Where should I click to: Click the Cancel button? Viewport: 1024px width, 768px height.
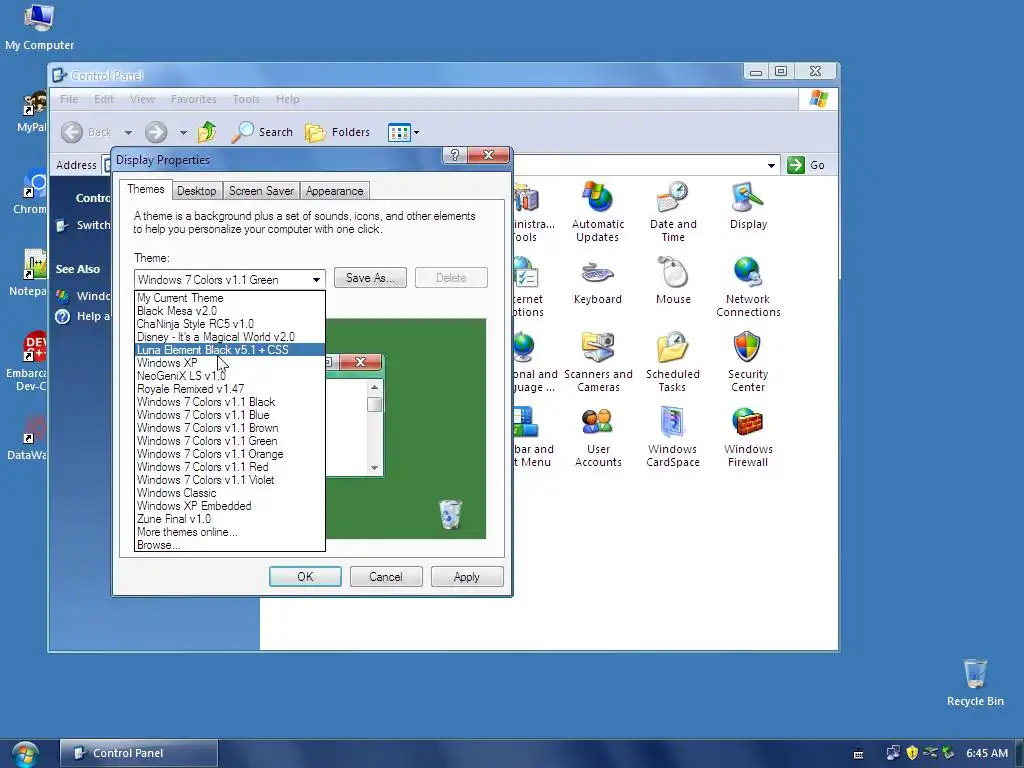point(386,577)
